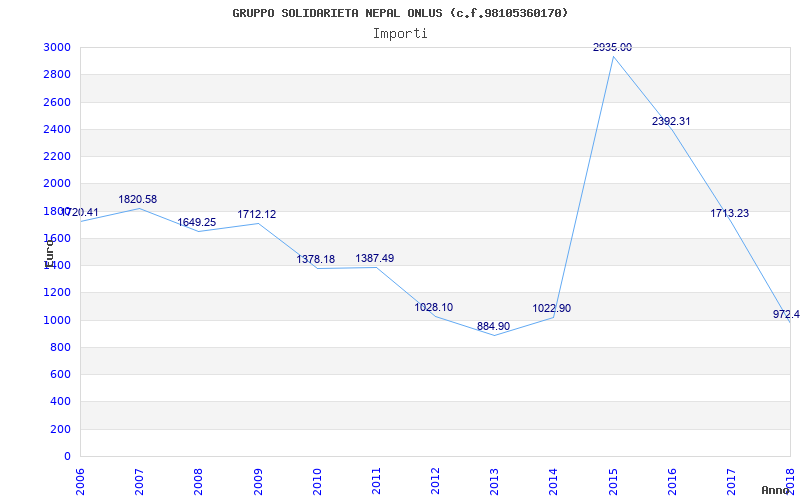Select the 1028.10 data label
Viewport: 800px width, 500px height.
(x=434, y=307)
